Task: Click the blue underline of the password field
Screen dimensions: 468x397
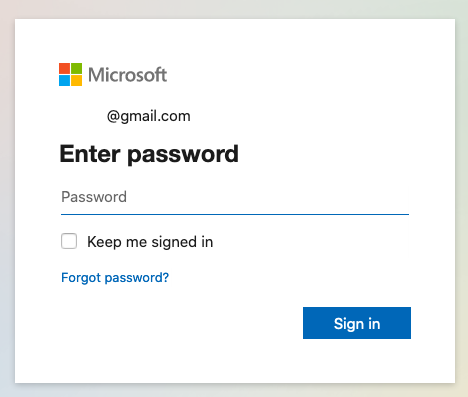Action: (235, 214)
